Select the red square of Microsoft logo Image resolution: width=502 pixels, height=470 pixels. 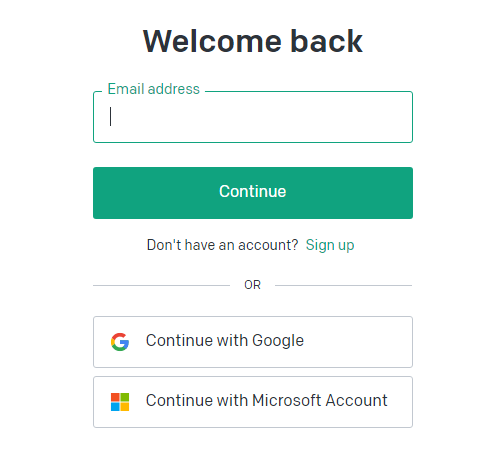115,397
